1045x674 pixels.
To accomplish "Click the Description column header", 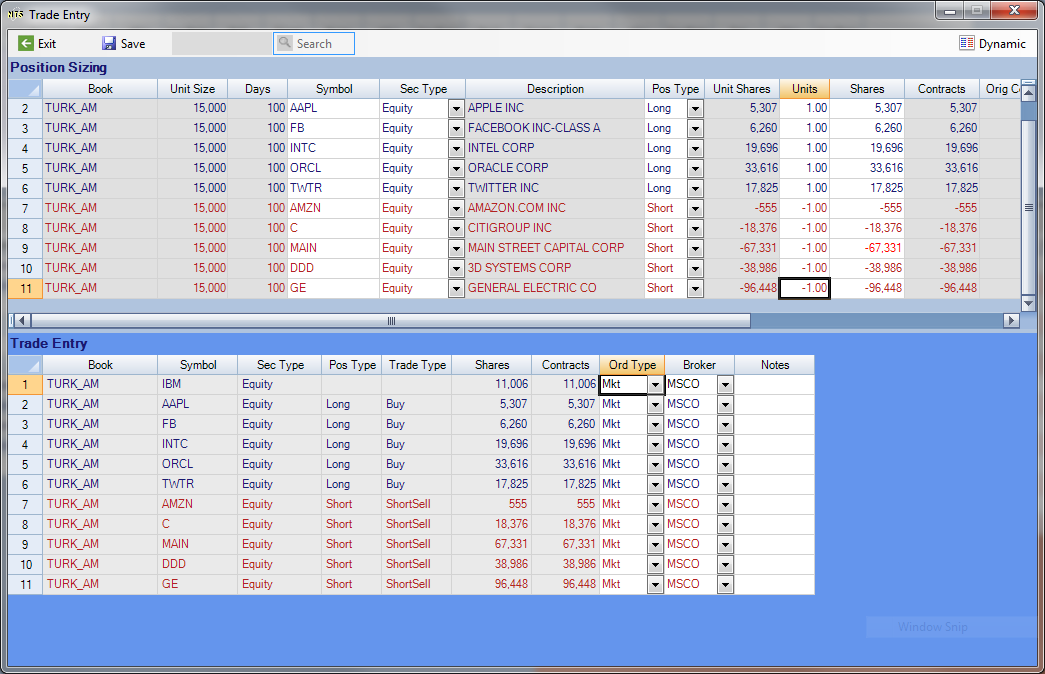I will pos(555,89).
